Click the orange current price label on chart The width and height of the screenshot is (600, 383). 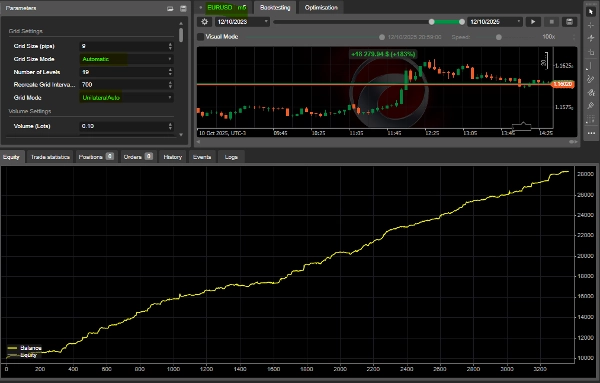click(x=562, y=84)
